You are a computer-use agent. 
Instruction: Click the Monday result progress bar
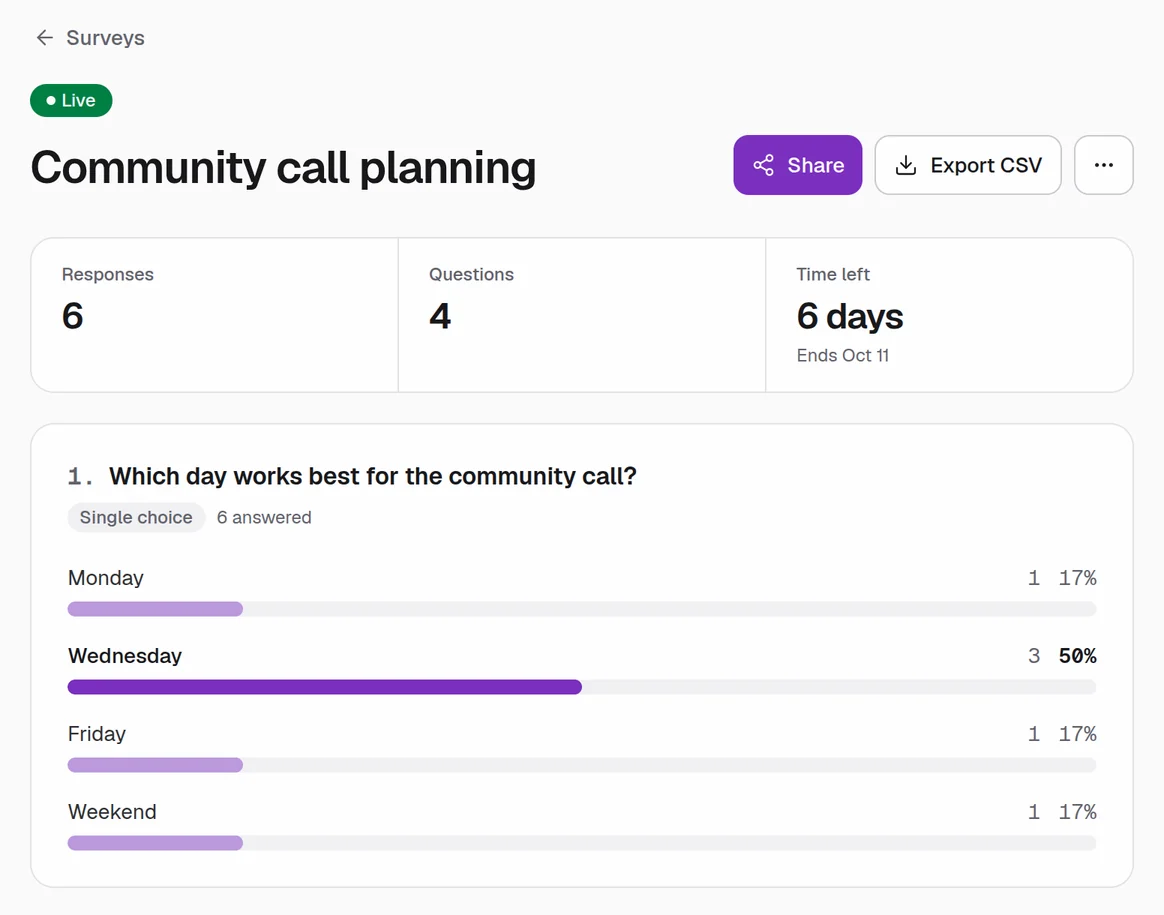(x=581, y=609)
